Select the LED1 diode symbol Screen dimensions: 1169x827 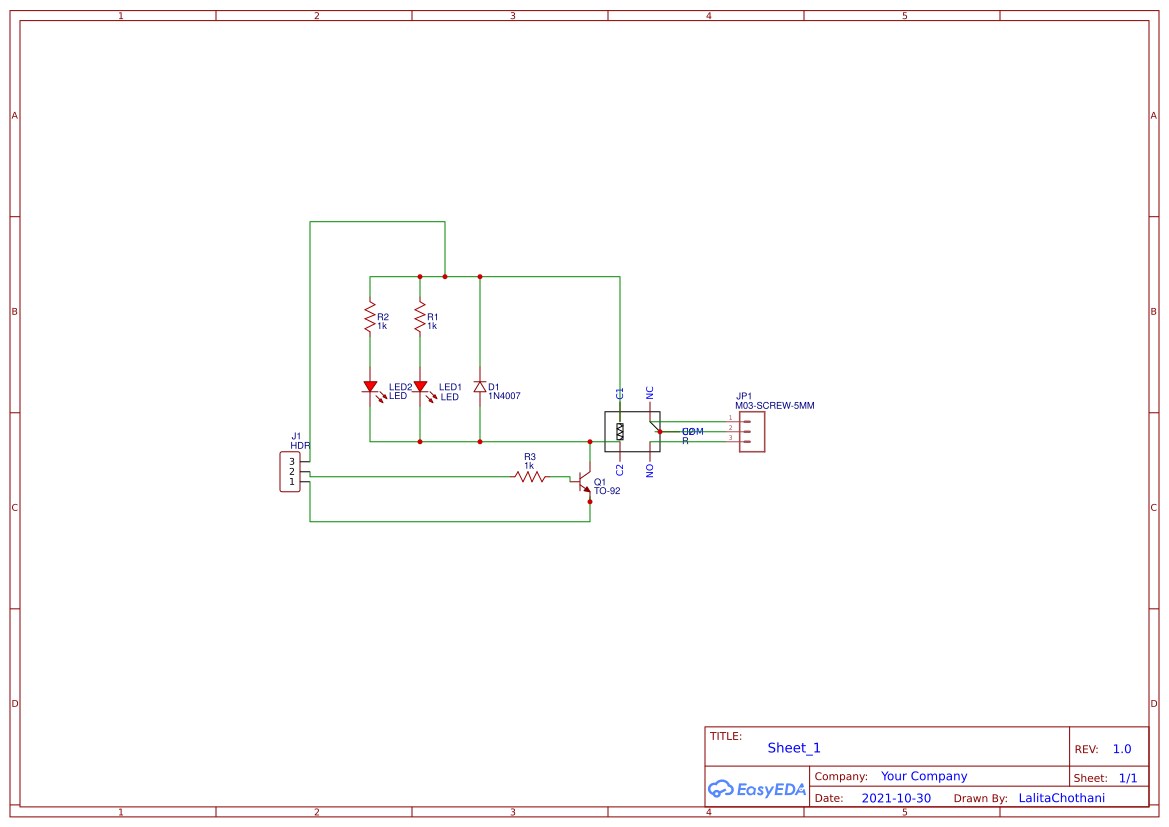(x=420, y=387)
